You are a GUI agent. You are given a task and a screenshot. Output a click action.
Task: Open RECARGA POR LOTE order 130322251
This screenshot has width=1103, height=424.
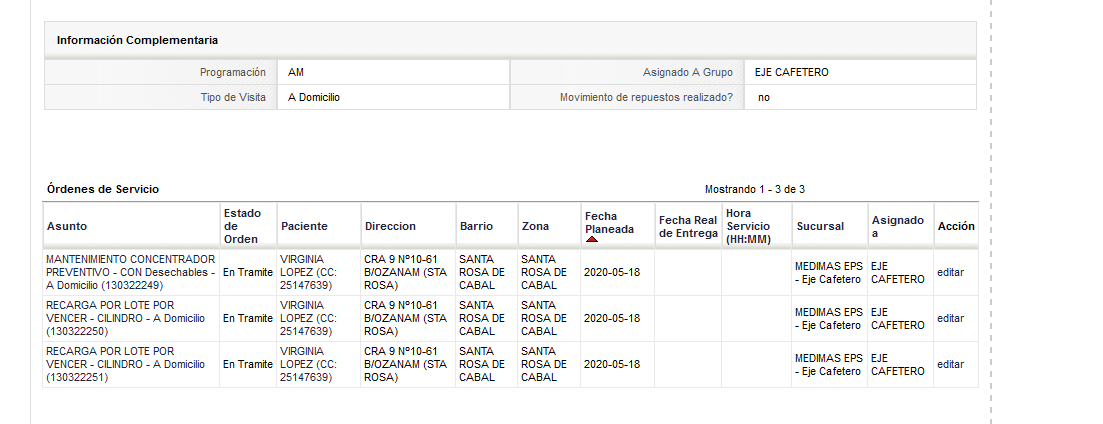pyautogui.click(x=125, y=364)
